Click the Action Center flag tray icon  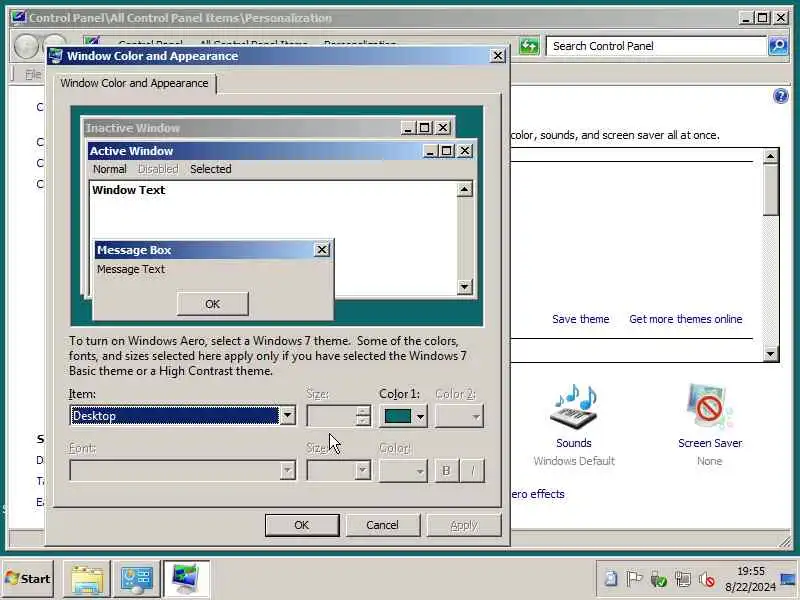(x=634, y=579)
